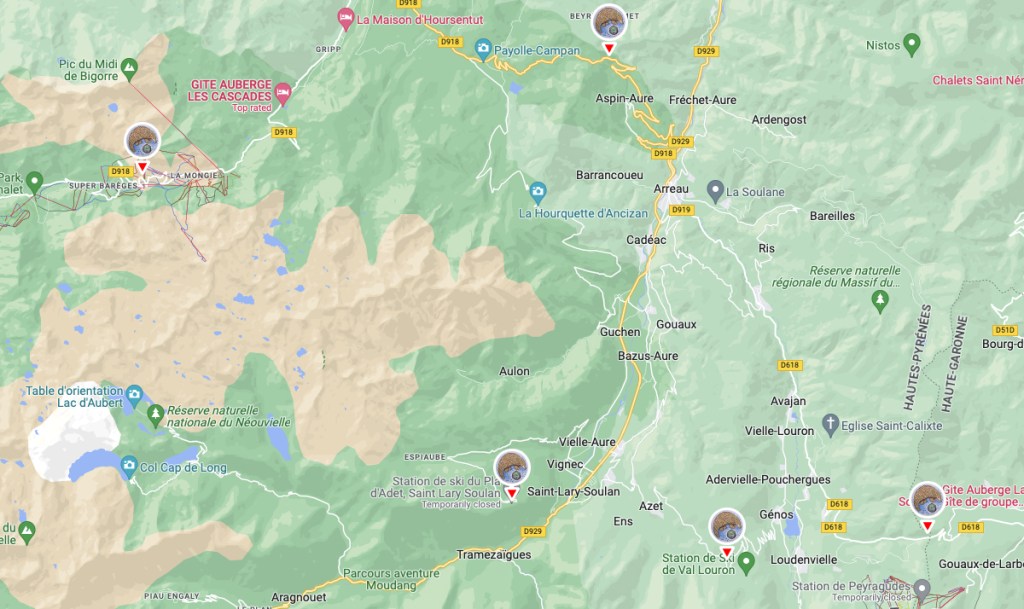Select the La Soulane grey location pin
This screenshot has width=1024, height=609.
coord(715,191)
